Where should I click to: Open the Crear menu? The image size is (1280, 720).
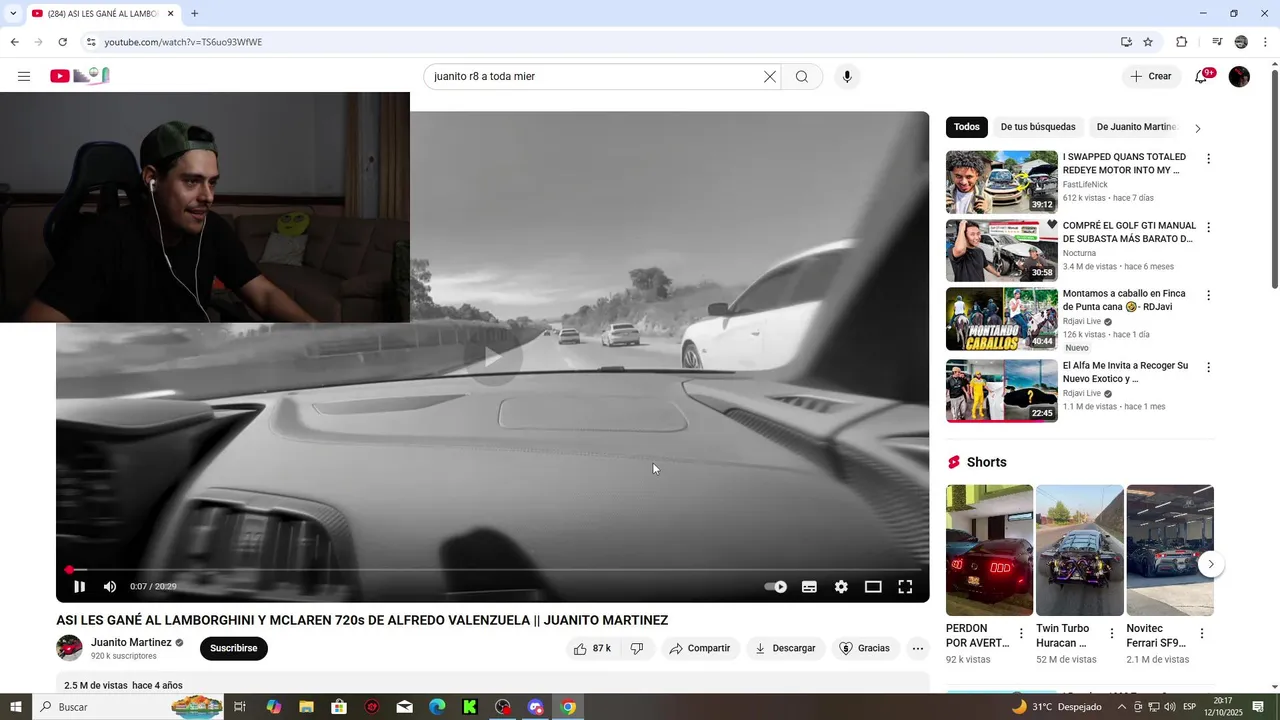pos(1151,77)
